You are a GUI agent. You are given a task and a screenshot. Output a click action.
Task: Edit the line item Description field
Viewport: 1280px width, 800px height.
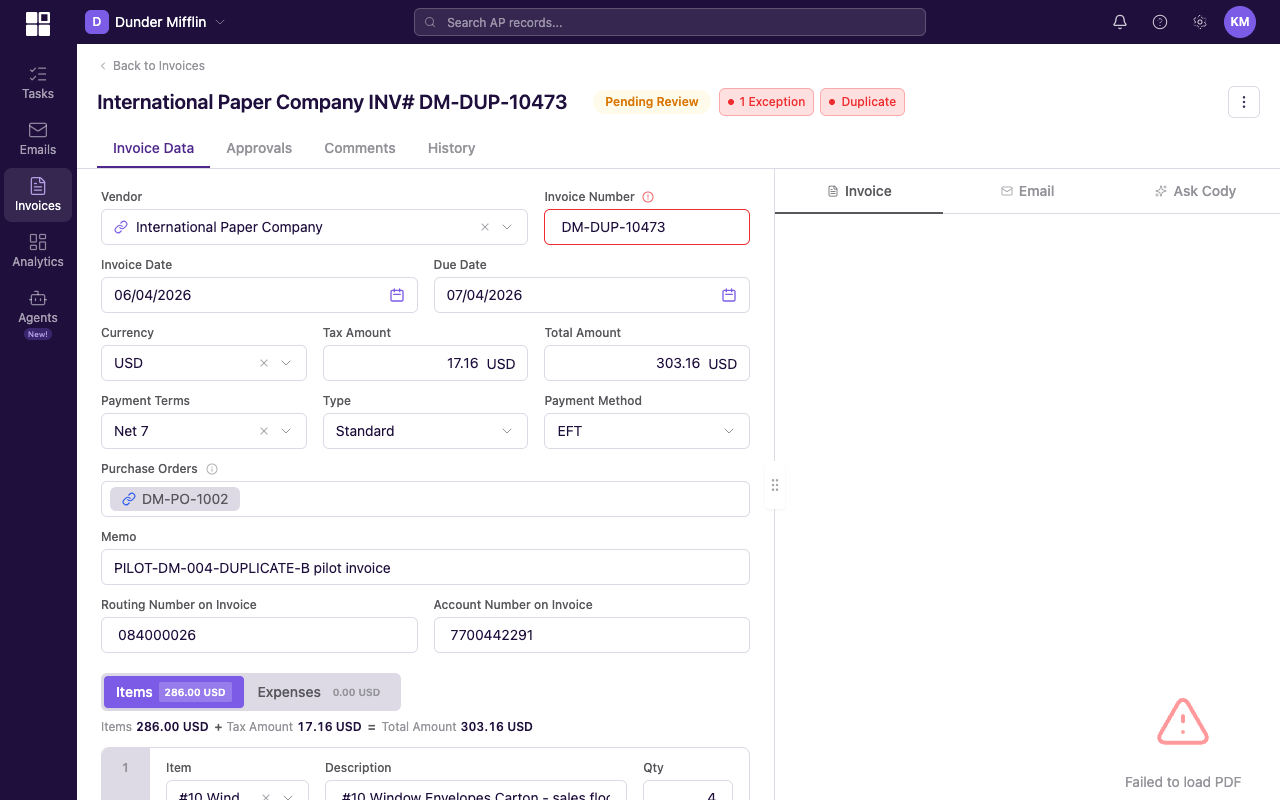(x=476, y=791)
